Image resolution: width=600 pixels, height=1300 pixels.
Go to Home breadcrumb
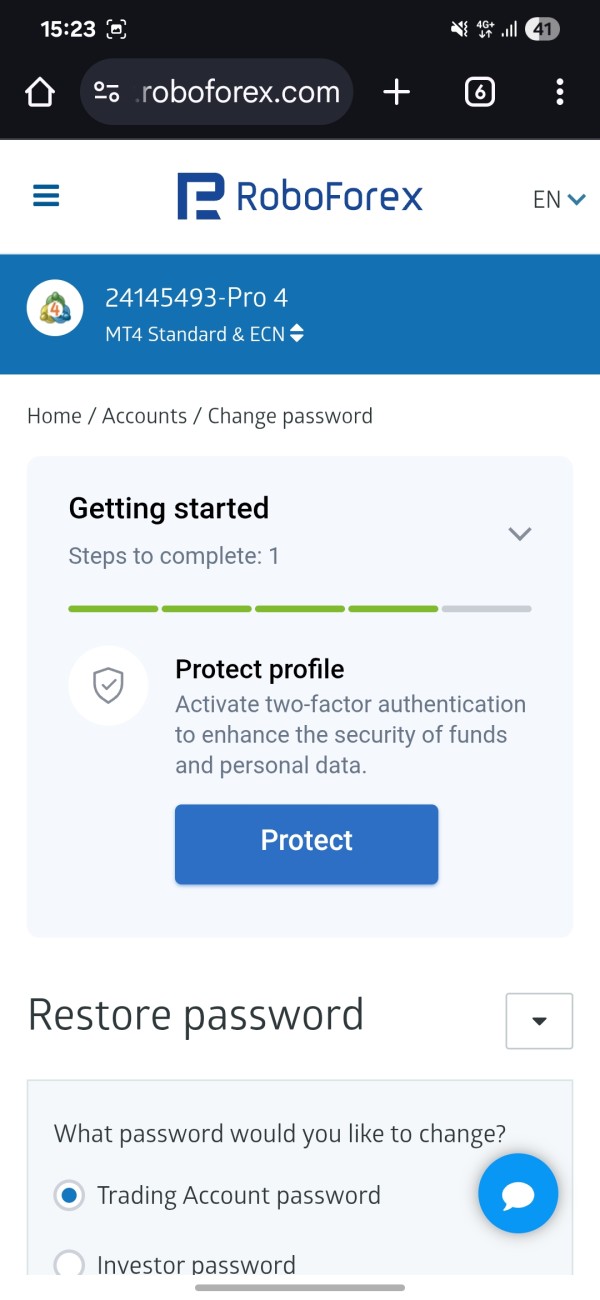coord(54,416)
